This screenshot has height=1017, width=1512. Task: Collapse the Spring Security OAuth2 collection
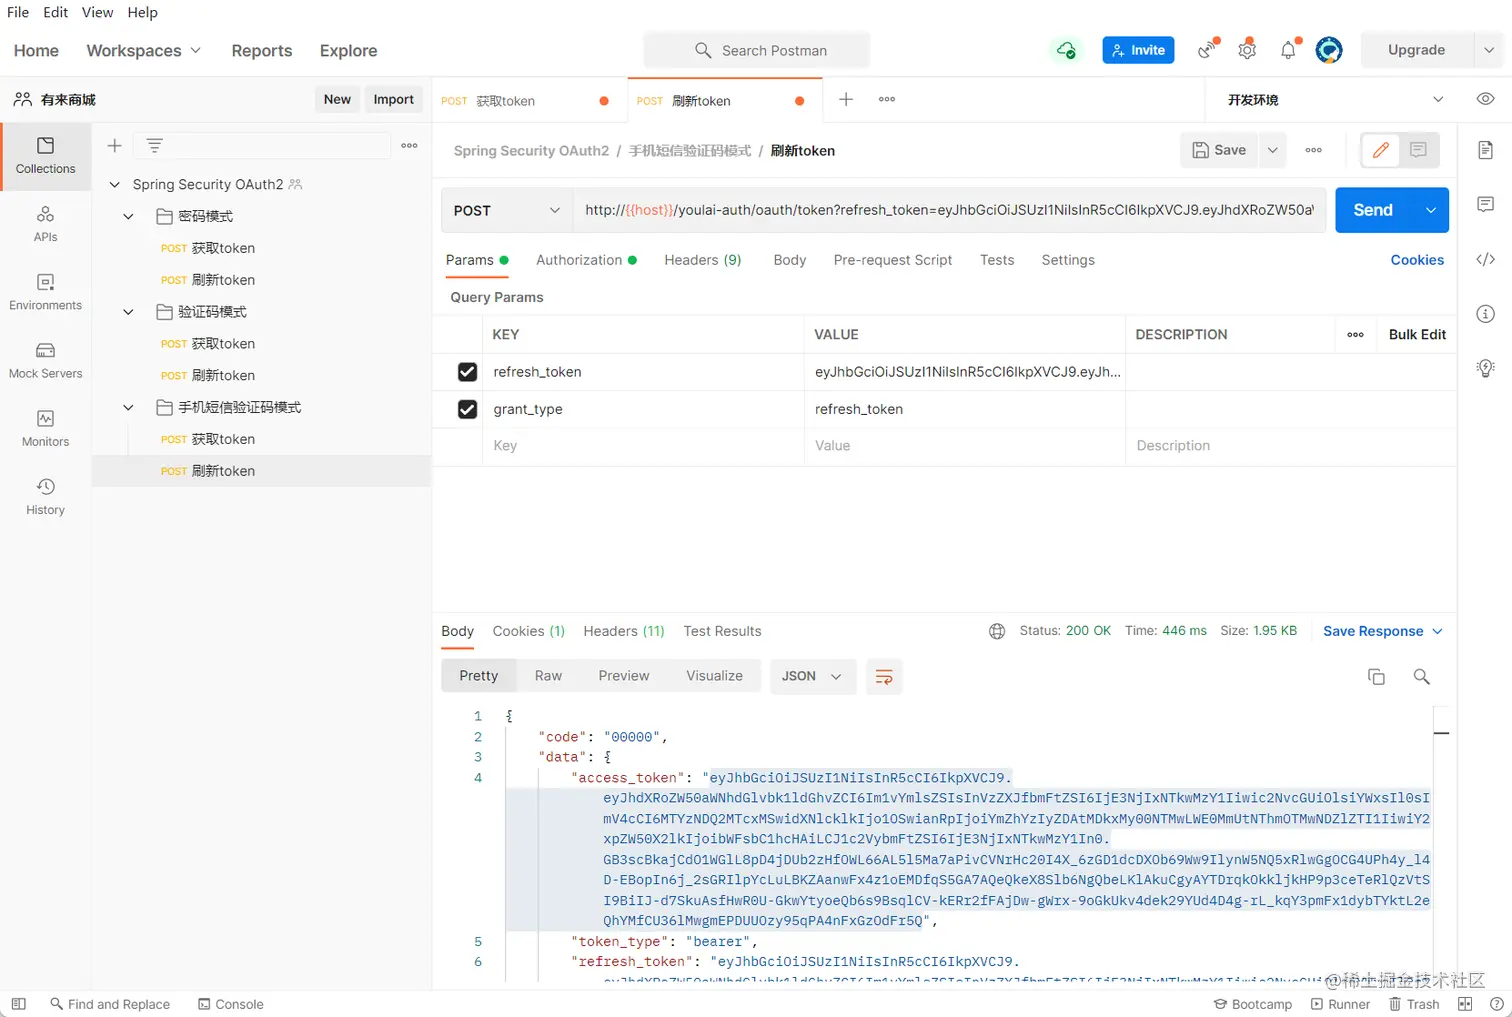114,184
